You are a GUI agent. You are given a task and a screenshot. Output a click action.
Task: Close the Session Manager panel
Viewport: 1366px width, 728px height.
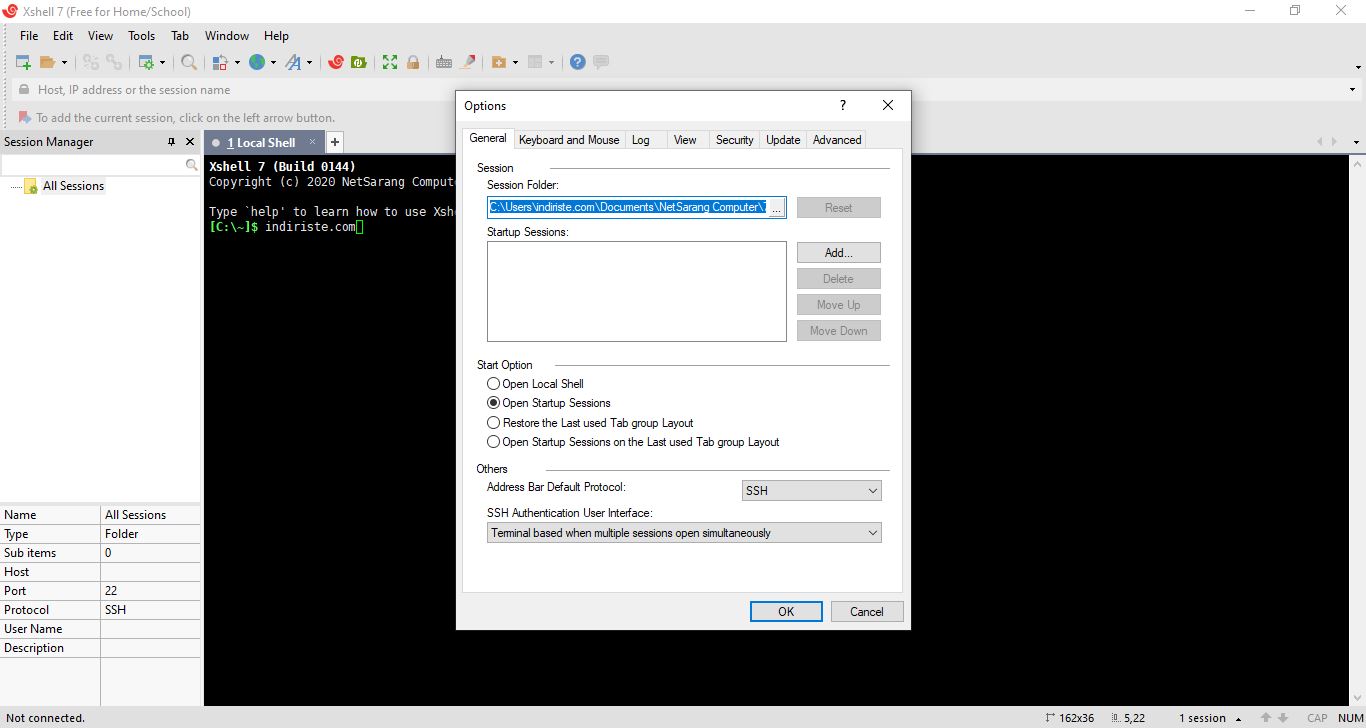coord(190,142)
